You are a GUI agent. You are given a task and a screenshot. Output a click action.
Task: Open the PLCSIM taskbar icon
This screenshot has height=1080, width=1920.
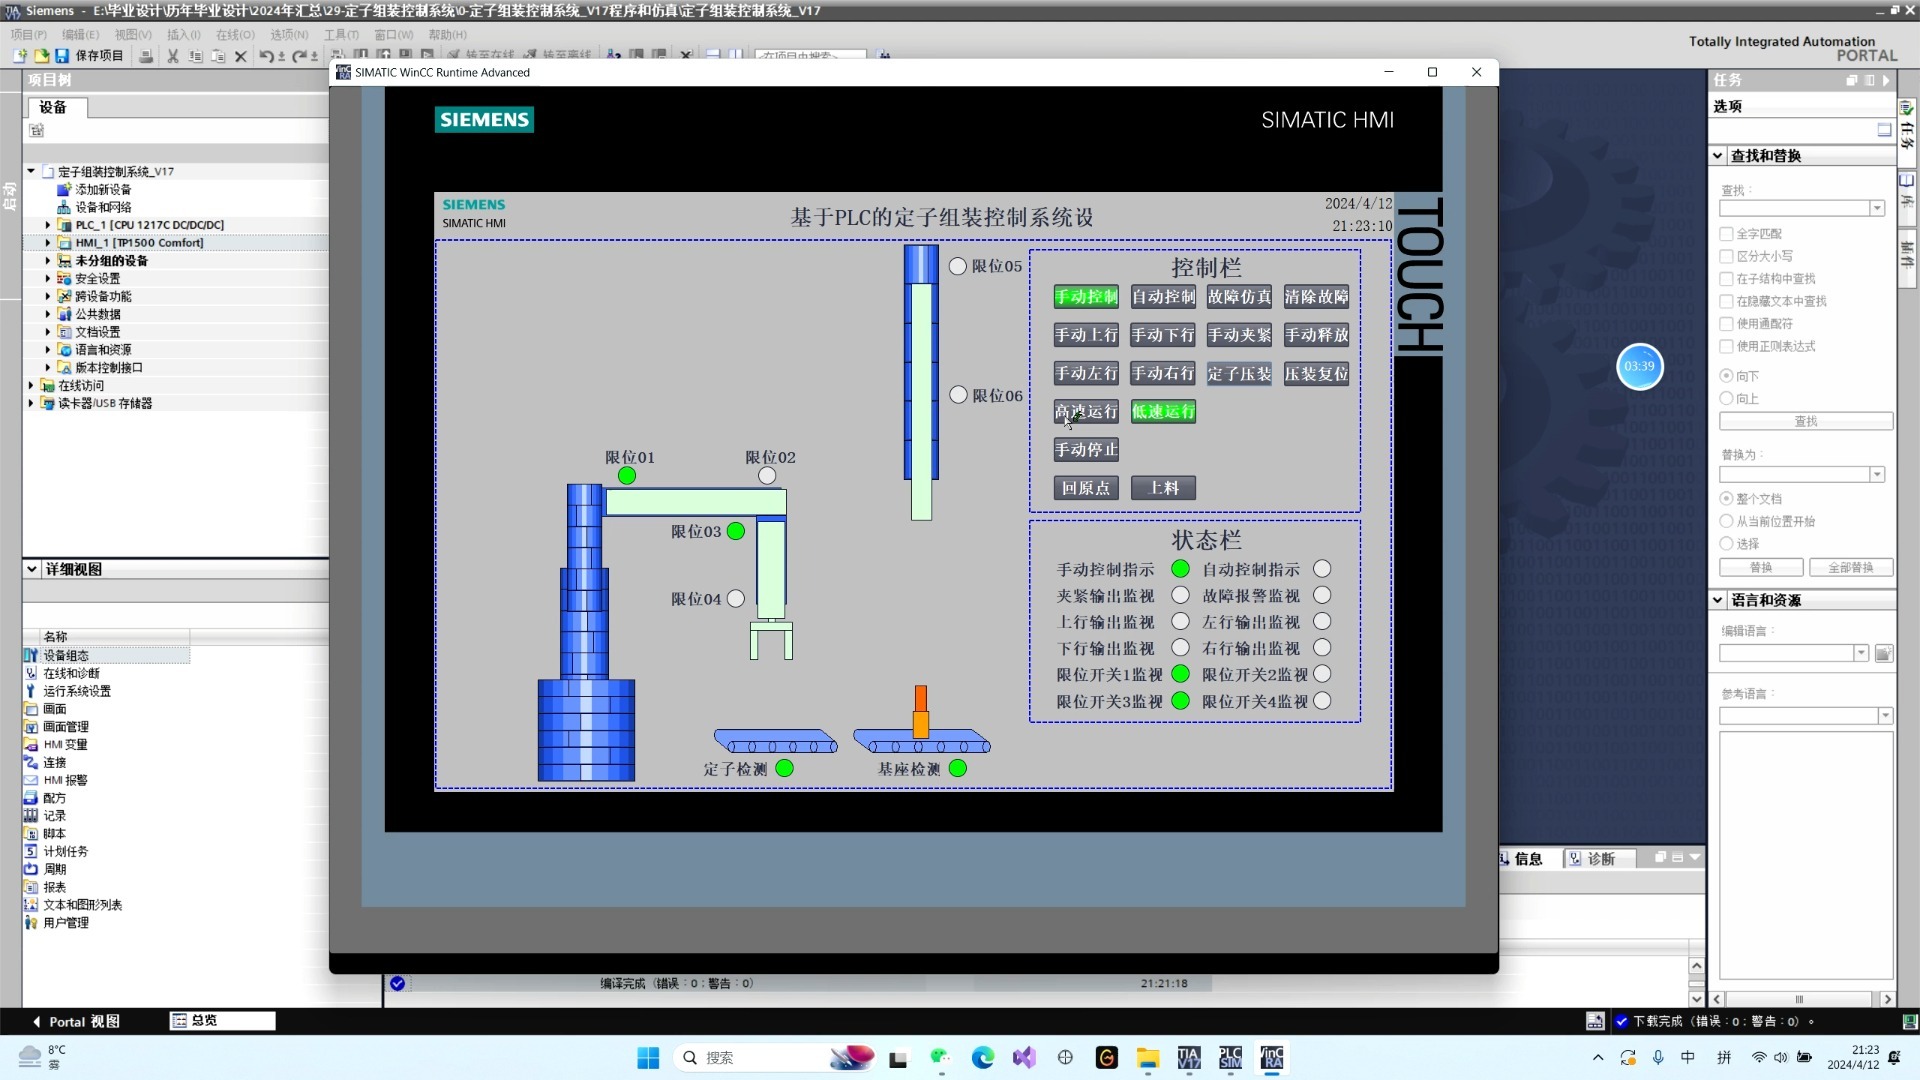point(1230,1058)
